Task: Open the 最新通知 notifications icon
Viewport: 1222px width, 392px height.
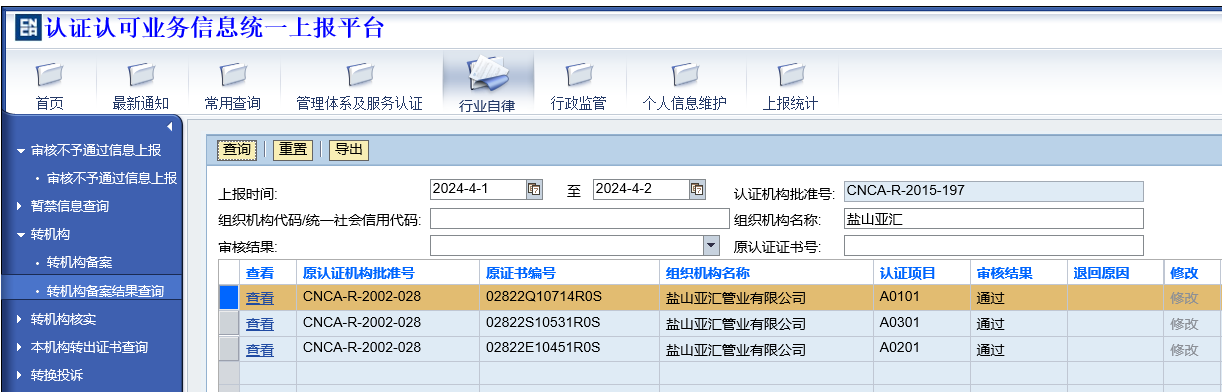Action: pos(141,76)
